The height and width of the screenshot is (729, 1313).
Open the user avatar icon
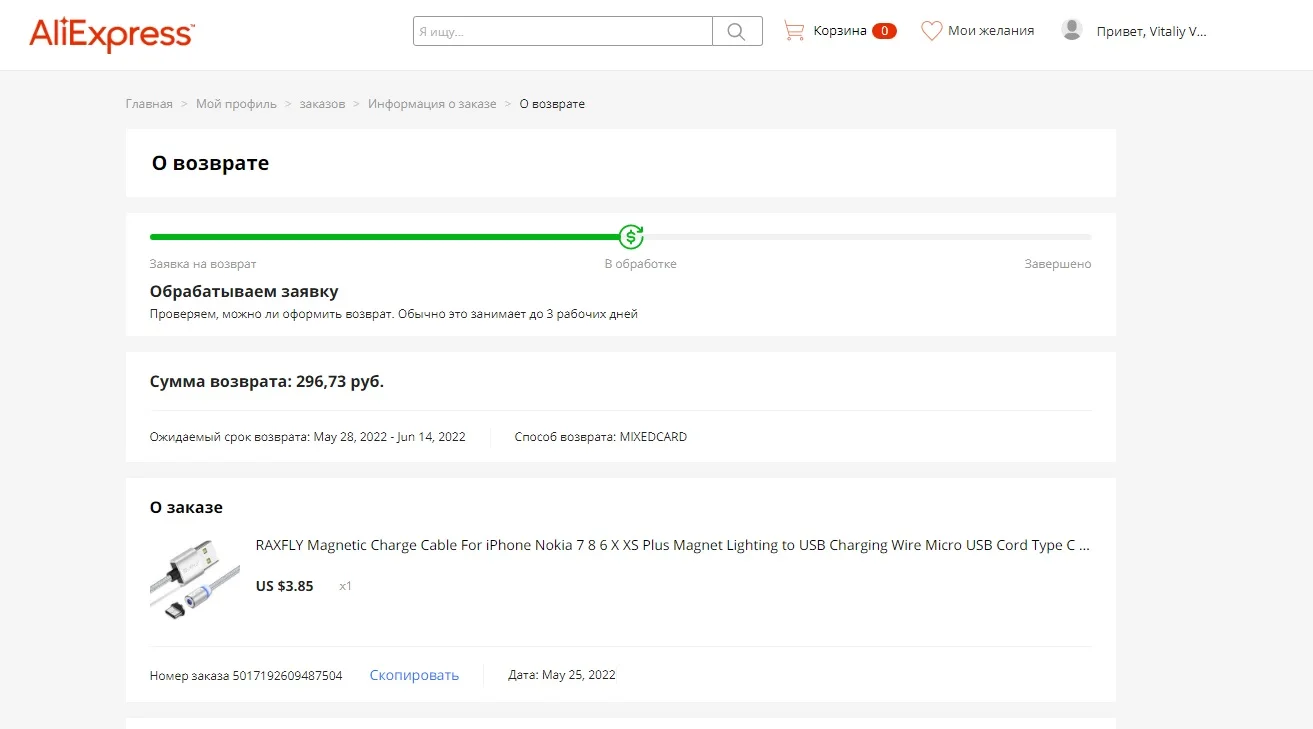coord(1072,30)
